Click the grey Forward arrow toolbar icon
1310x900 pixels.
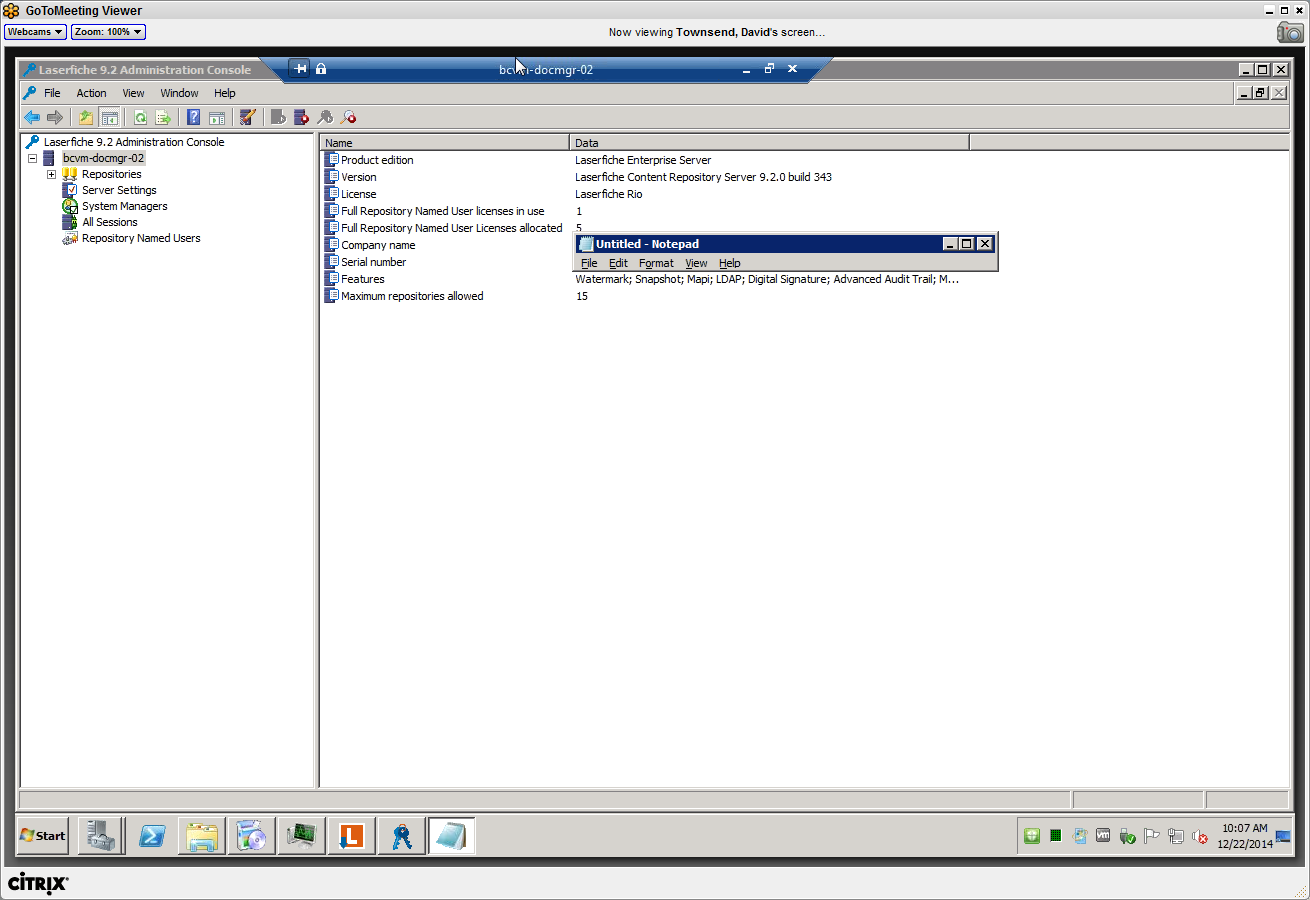(55, 117)
